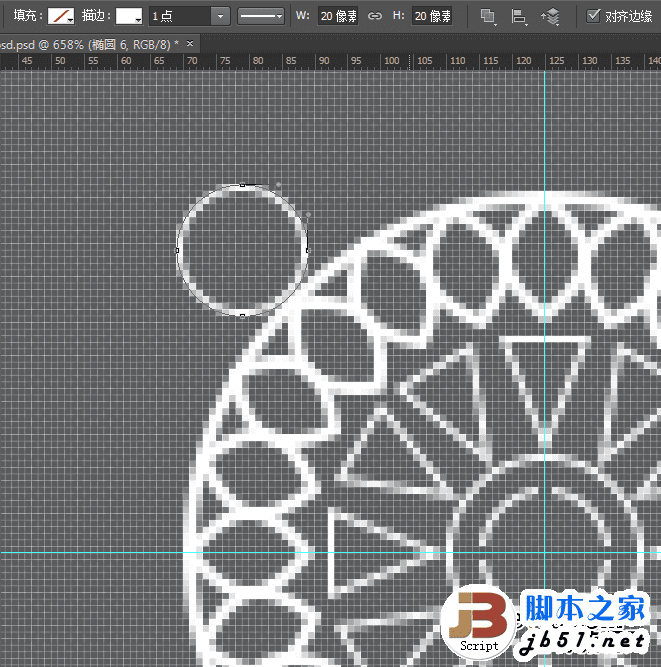The image size is (661, 667).
Task: Open the path operations icon
Action: (x=488, y=17)
